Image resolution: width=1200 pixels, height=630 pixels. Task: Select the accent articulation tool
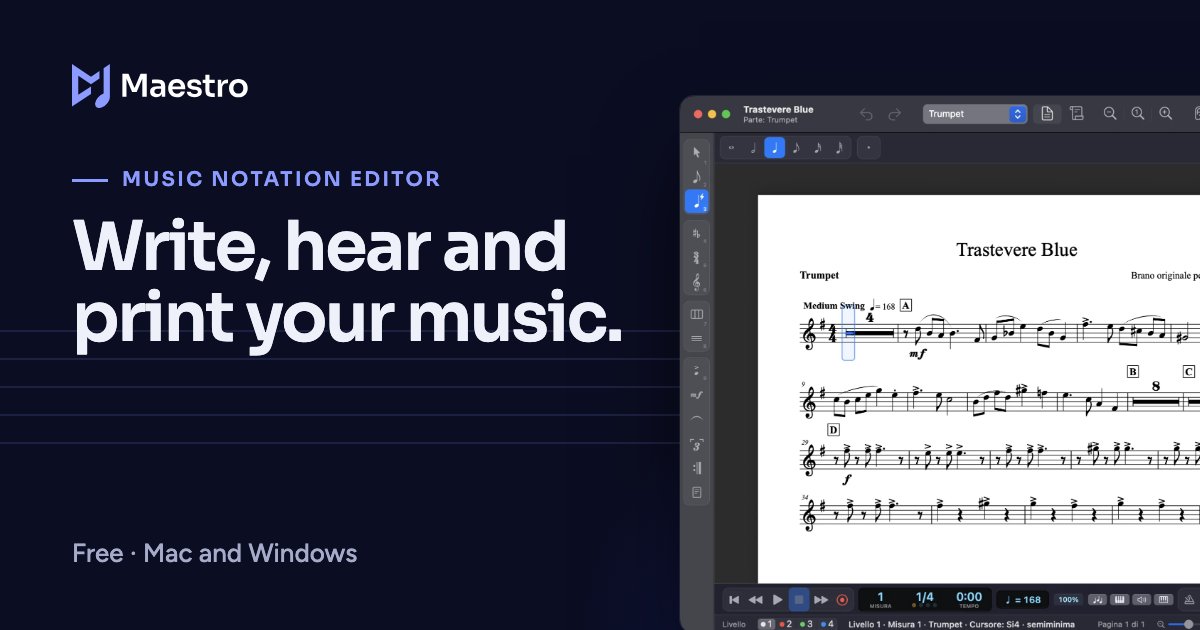[x=697, y=371]
